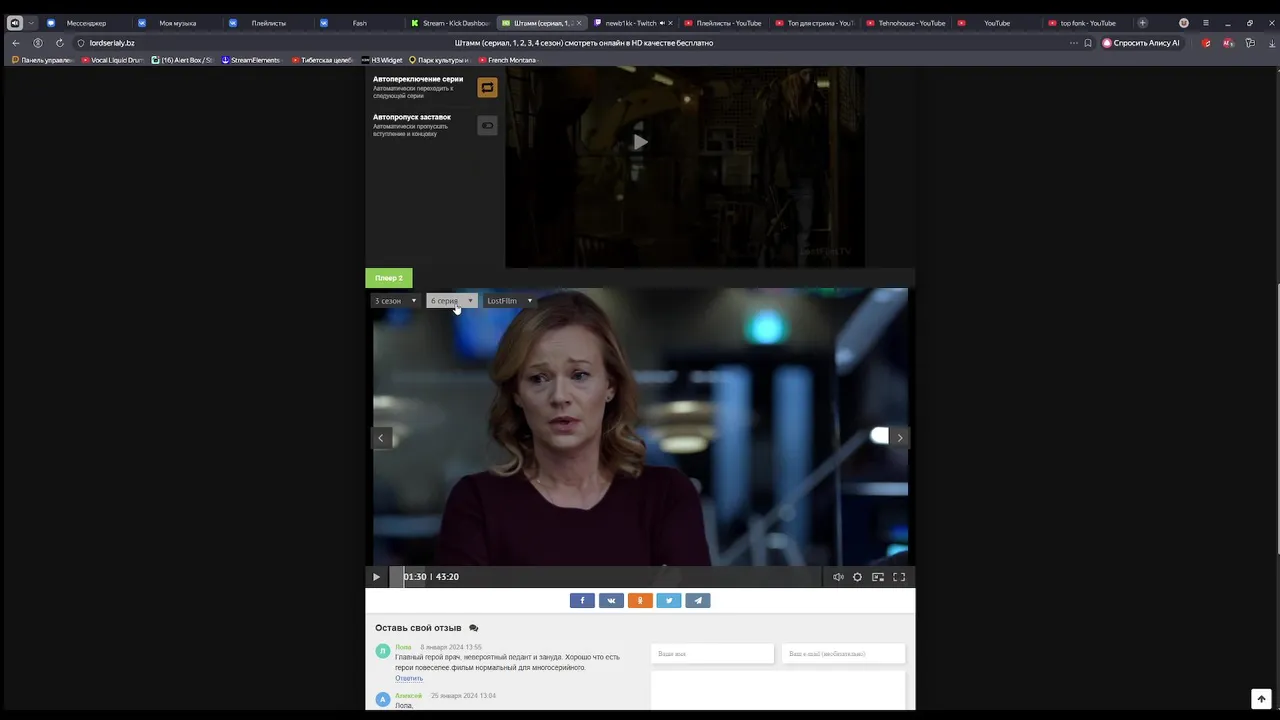
Task: Share on Telegram
Action: pos(698,601)
